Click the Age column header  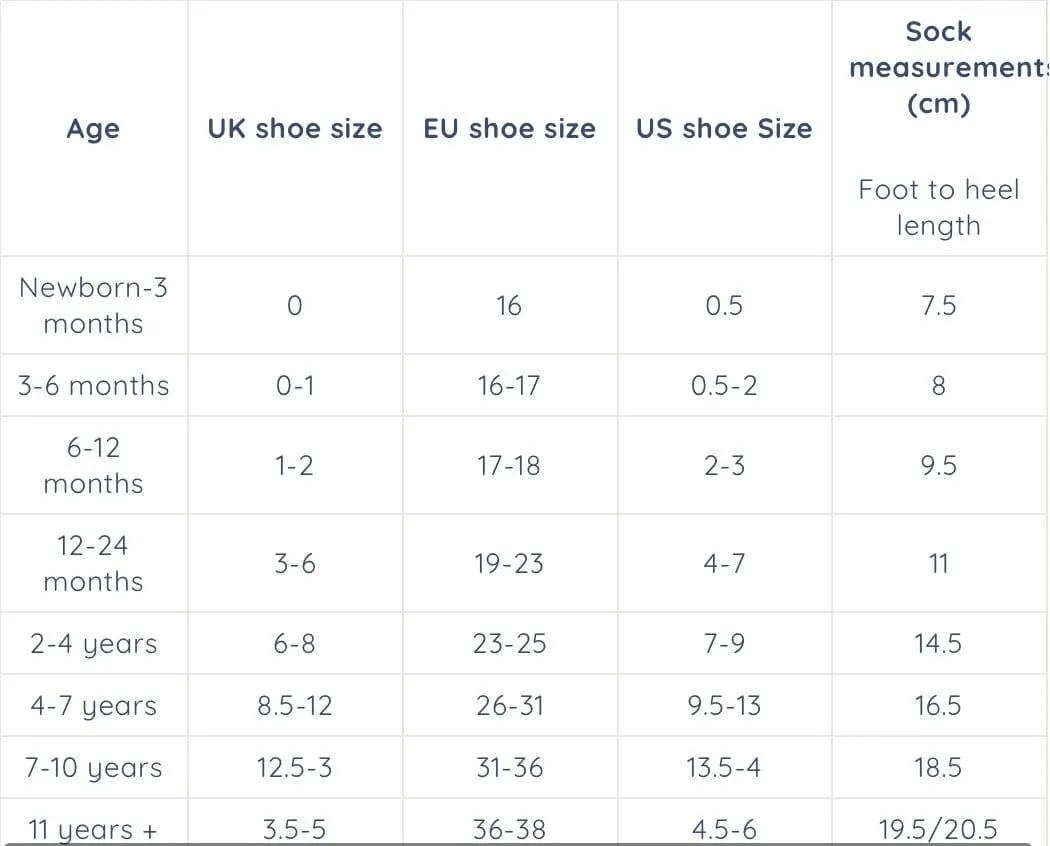[x=93, y=129]
